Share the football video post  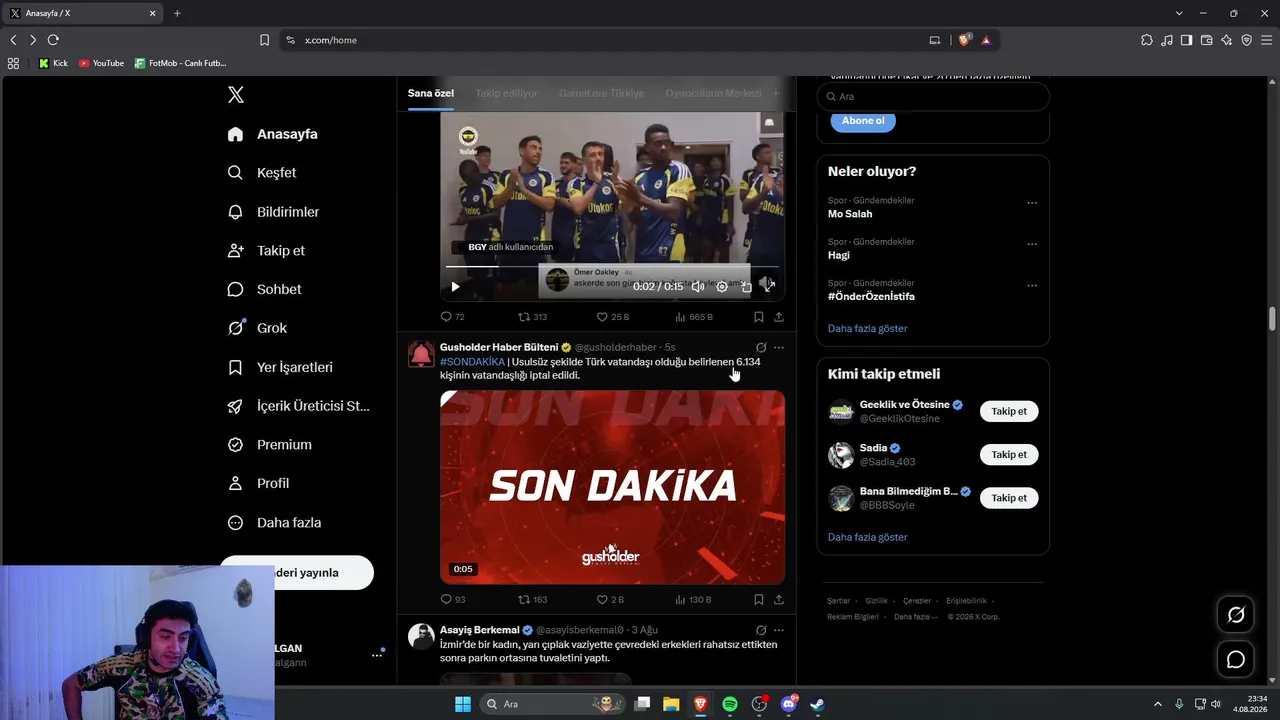779,317
